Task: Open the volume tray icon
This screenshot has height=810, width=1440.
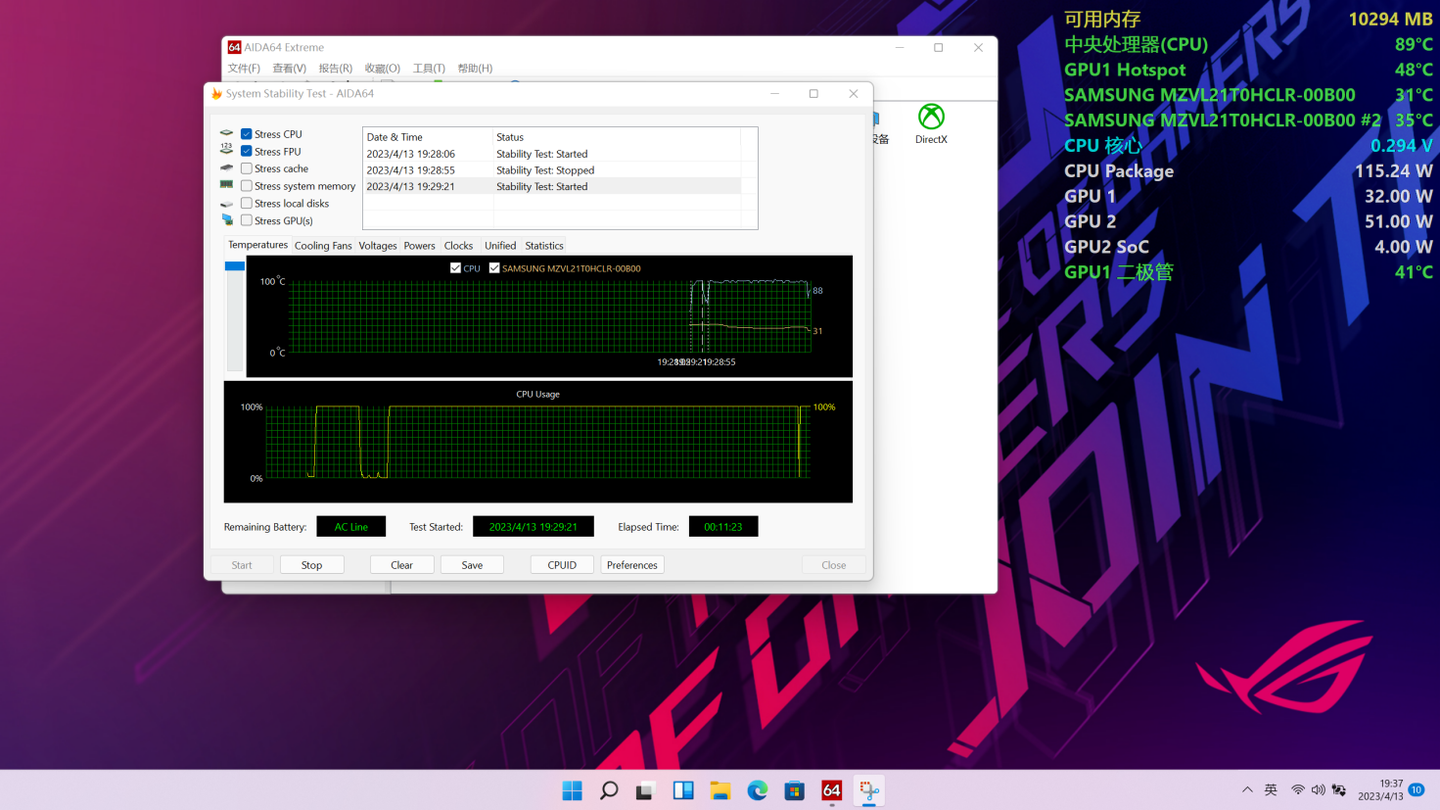Action: (1318, 790)
